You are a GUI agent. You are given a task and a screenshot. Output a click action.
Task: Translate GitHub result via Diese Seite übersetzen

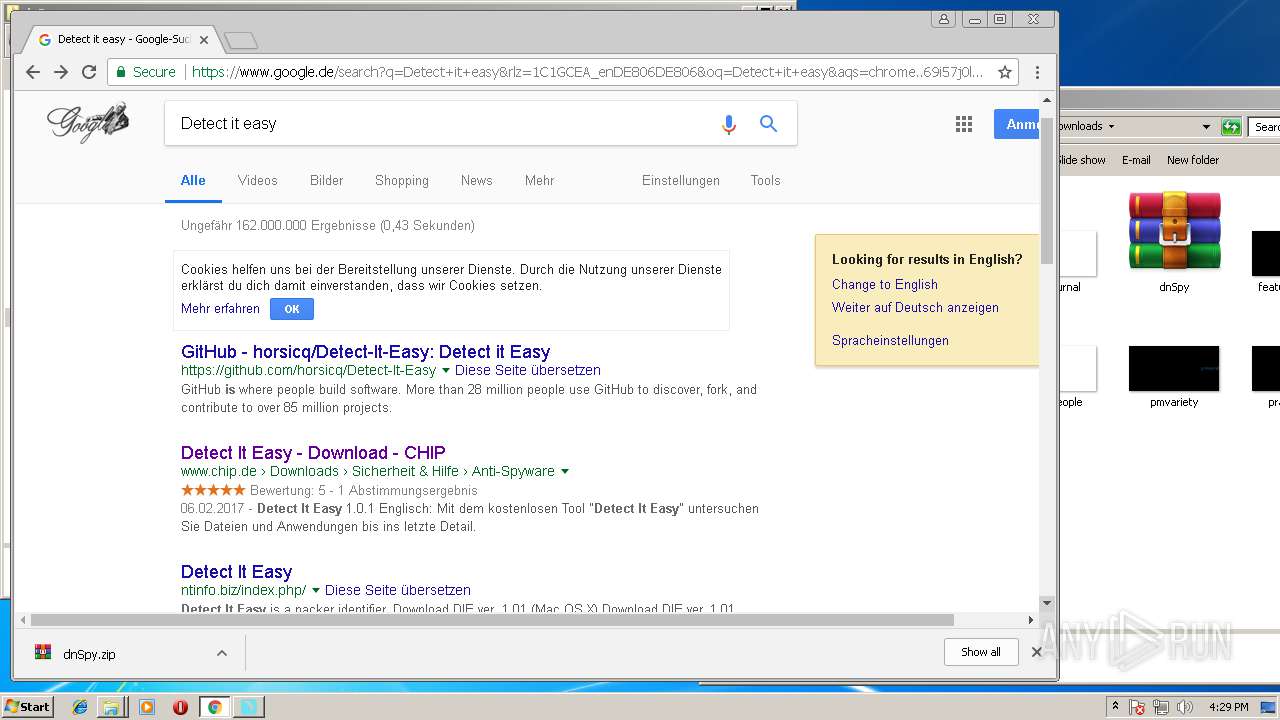[528, 370]
